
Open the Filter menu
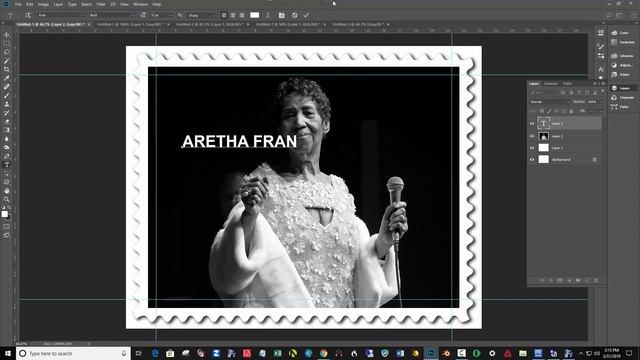pyautogui.click(x=101, y=4)
